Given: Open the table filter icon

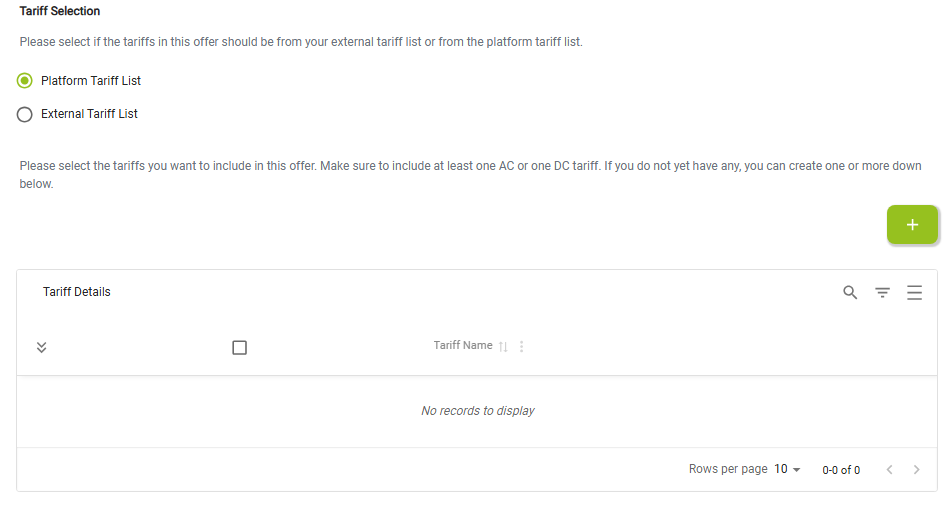Looking at the screenshot, I should (882, 293).
